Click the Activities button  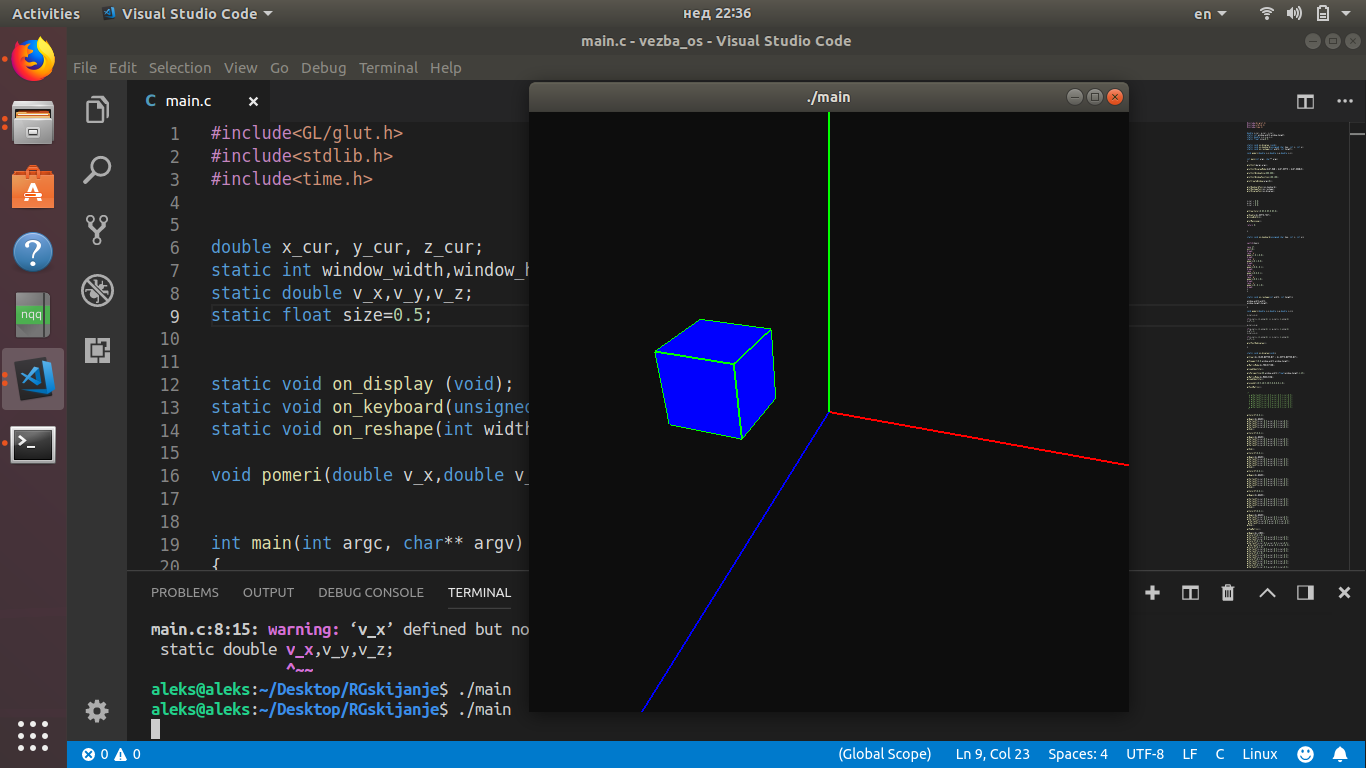[46, 14]
